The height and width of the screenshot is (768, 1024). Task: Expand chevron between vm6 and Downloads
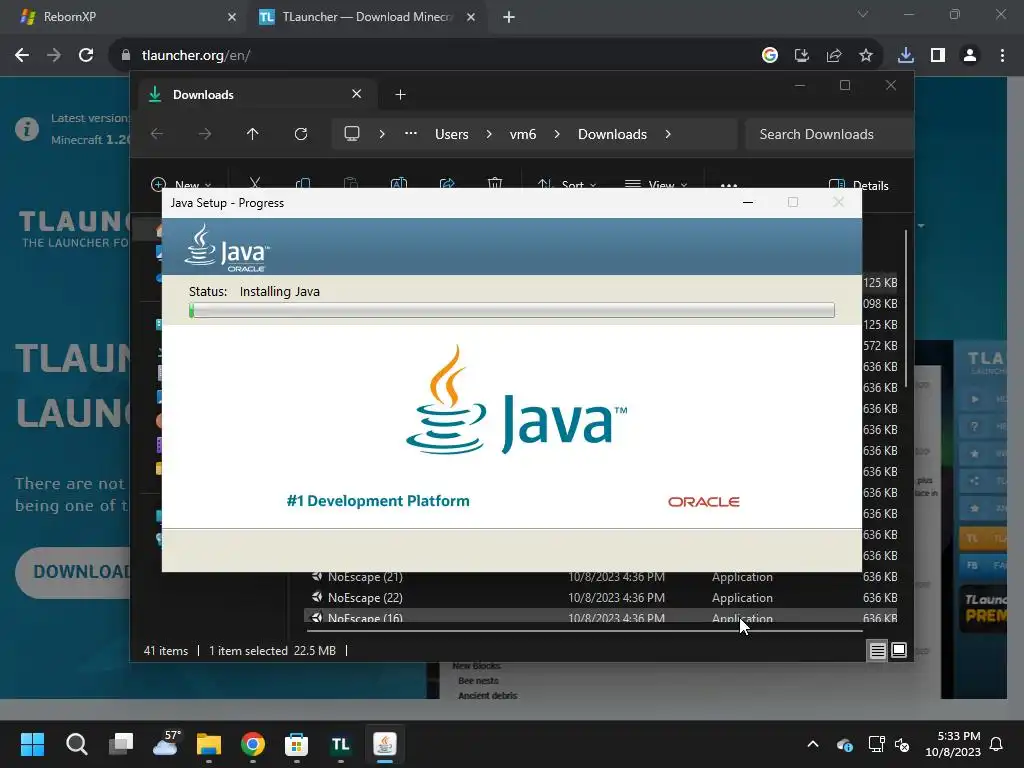556,134
